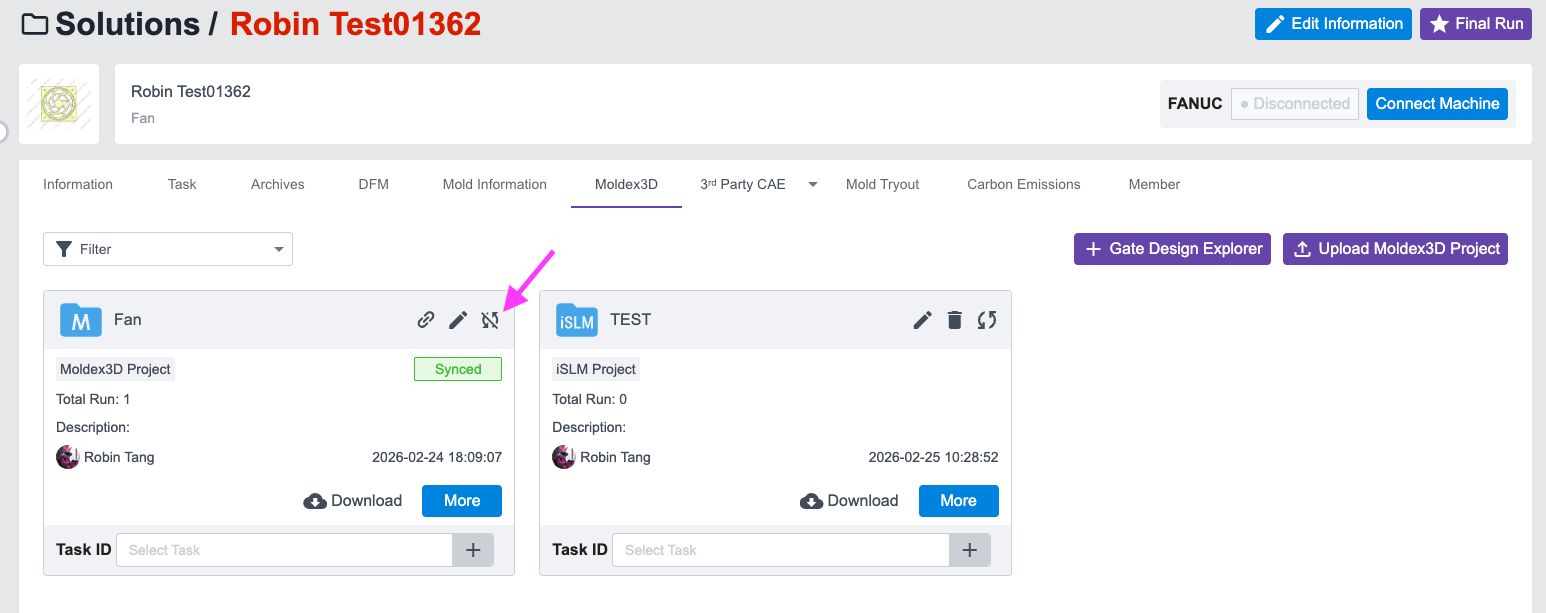The width and height of the screenshot is (1546, 613).
Task: Edit the Fan project with pencil icon
Action: [458, 320]
